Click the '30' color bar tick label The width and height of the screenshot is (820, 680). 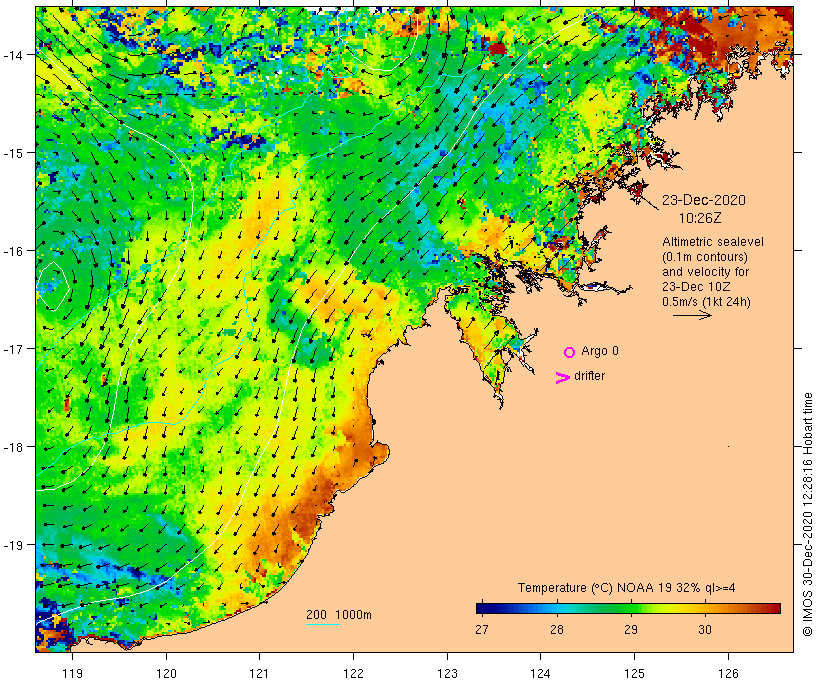(705, 629)
